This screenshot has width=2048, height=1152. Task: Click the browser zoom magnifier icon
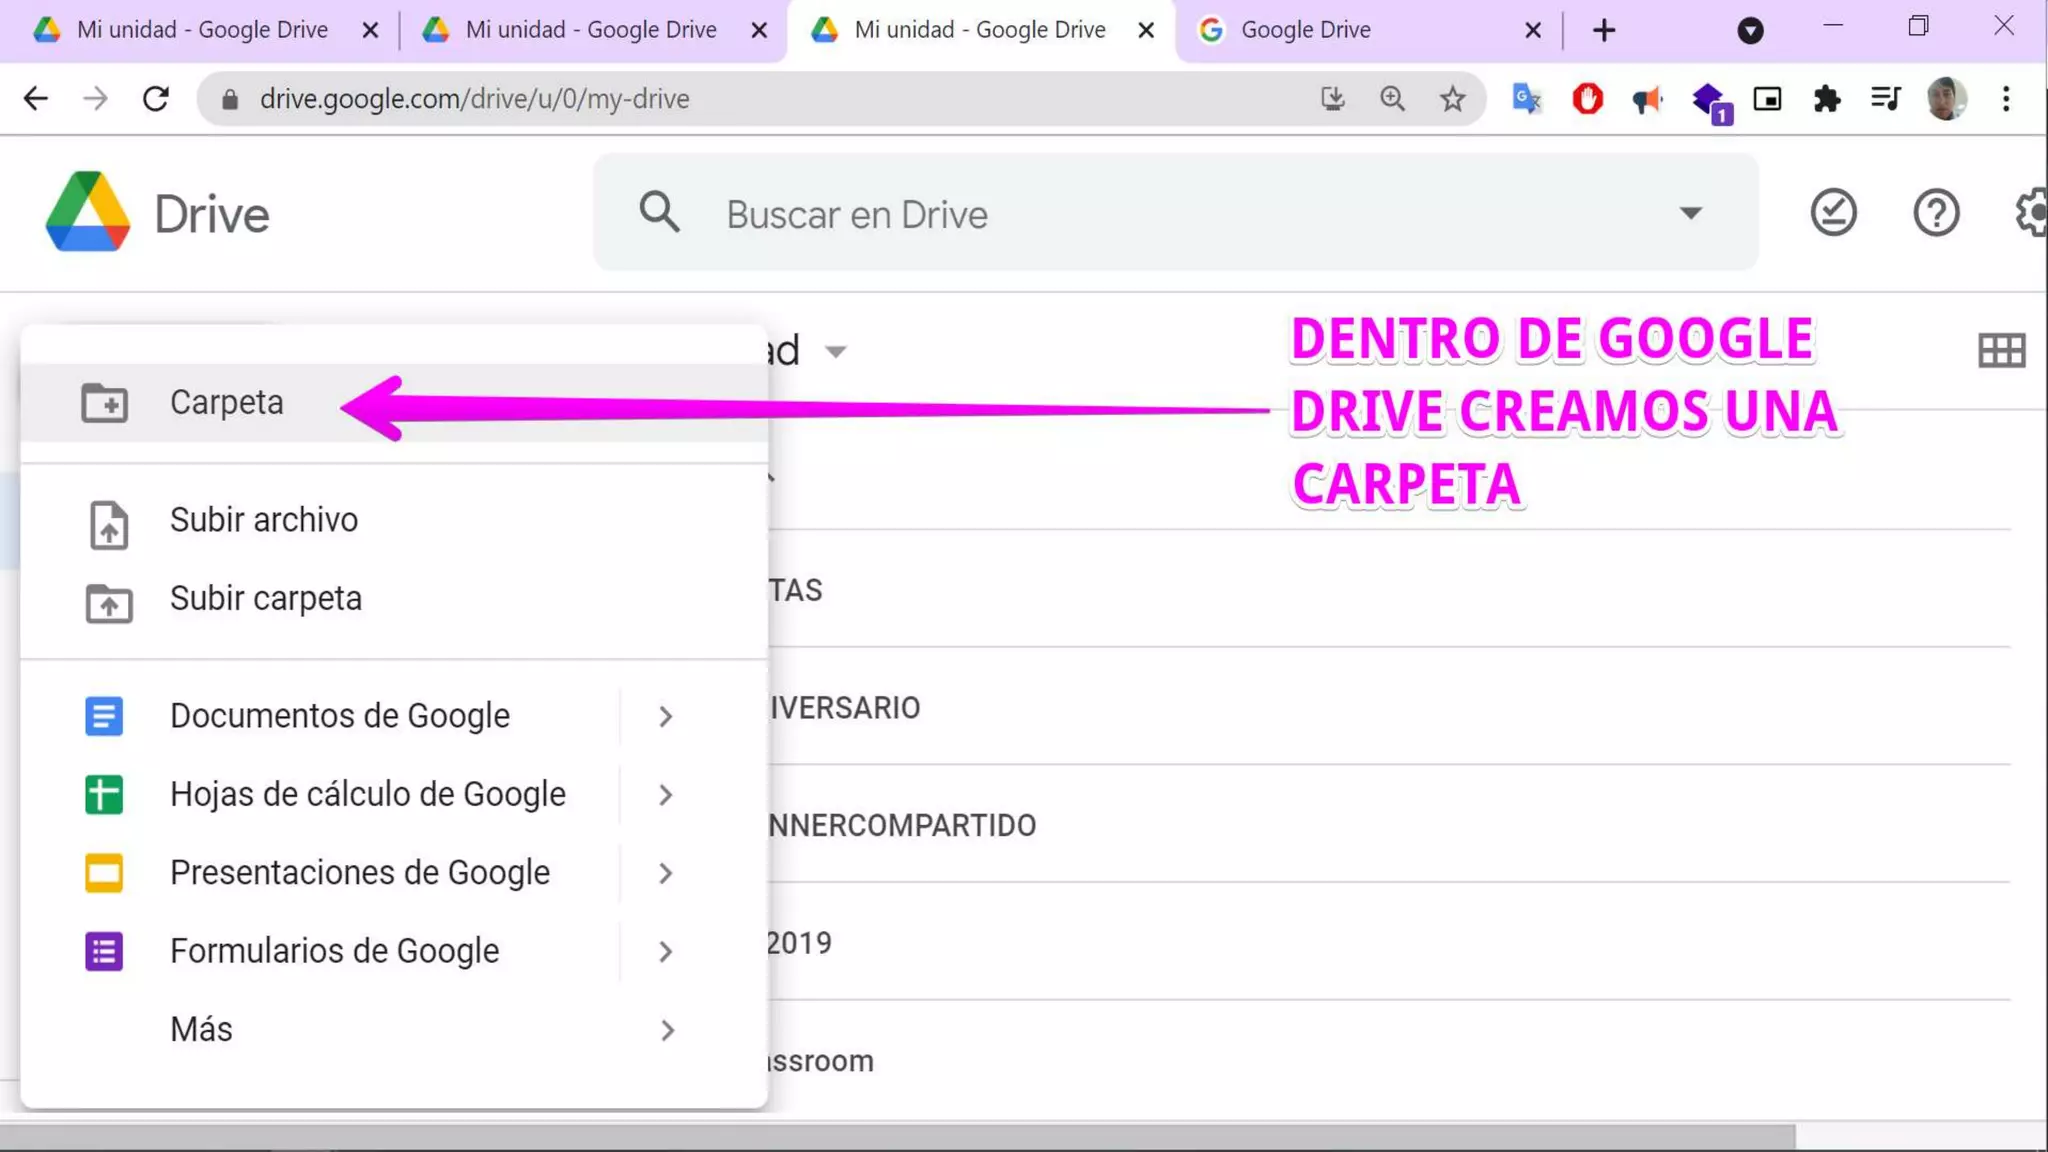(1392, 99)
